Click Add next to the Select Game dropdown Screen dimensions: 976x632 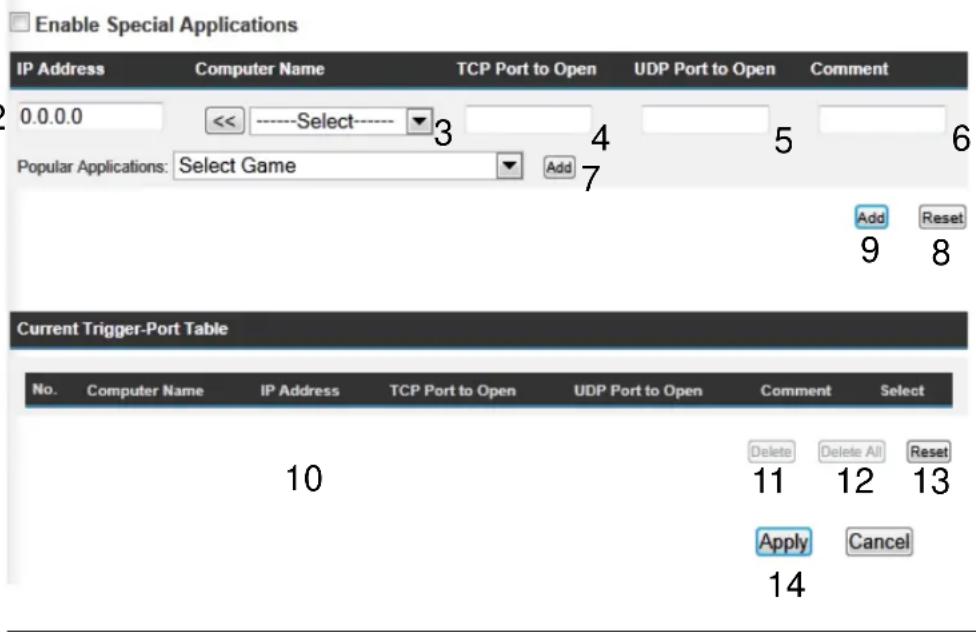click(558, 167)
